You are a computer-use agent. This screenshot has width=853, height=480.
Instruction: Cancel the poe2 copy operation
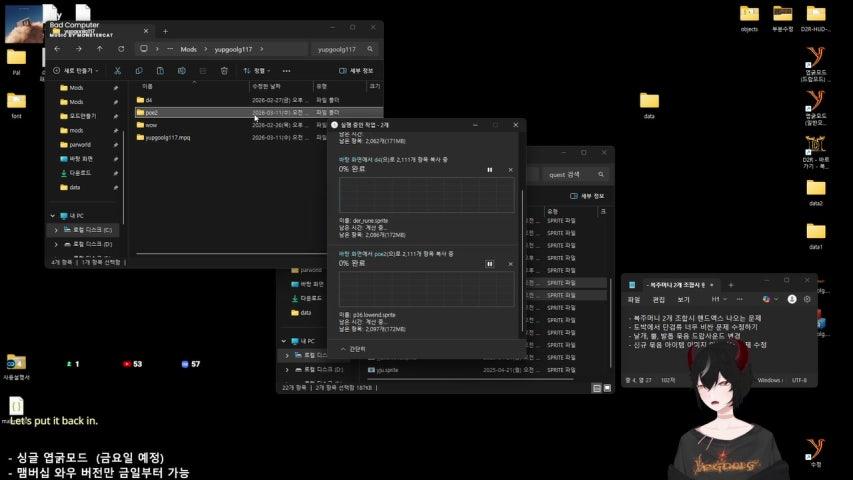pos(510,264)
